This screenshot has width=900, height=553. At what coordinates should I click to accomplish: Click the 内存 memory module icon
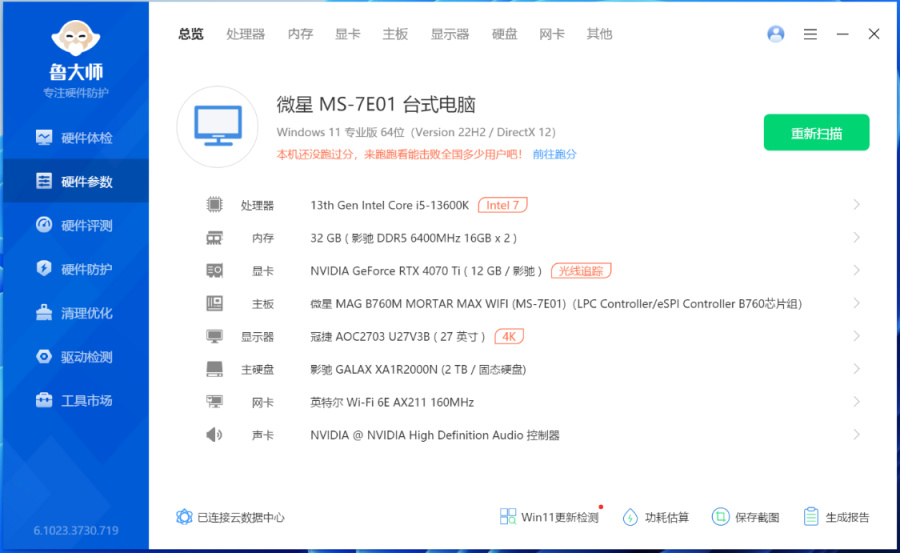tap(215, 238)
